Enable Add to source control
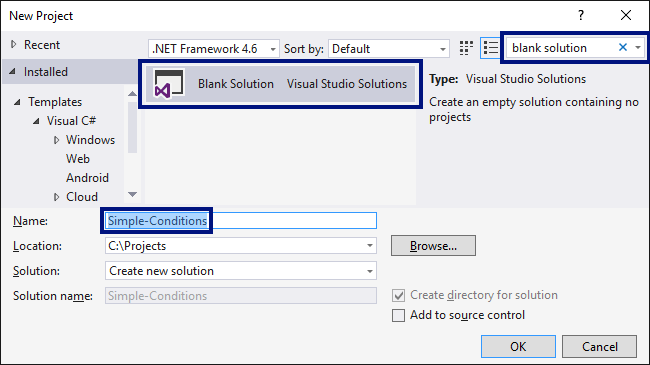This screenshot has width=650, height=365. click(x=398, y=315)
